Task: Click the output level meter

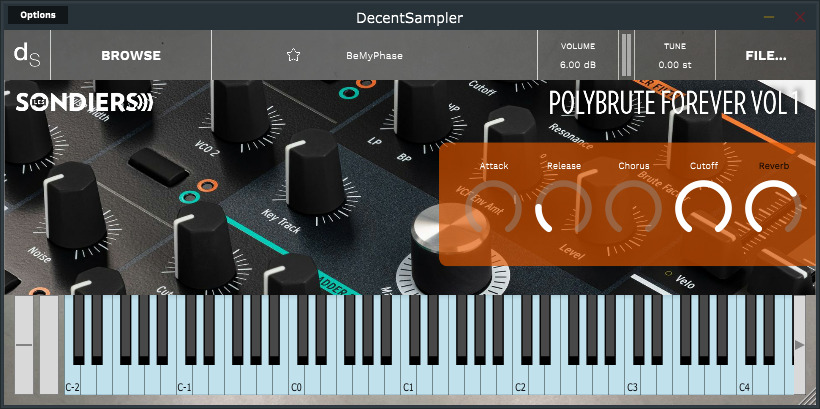Action: (627, 55)
